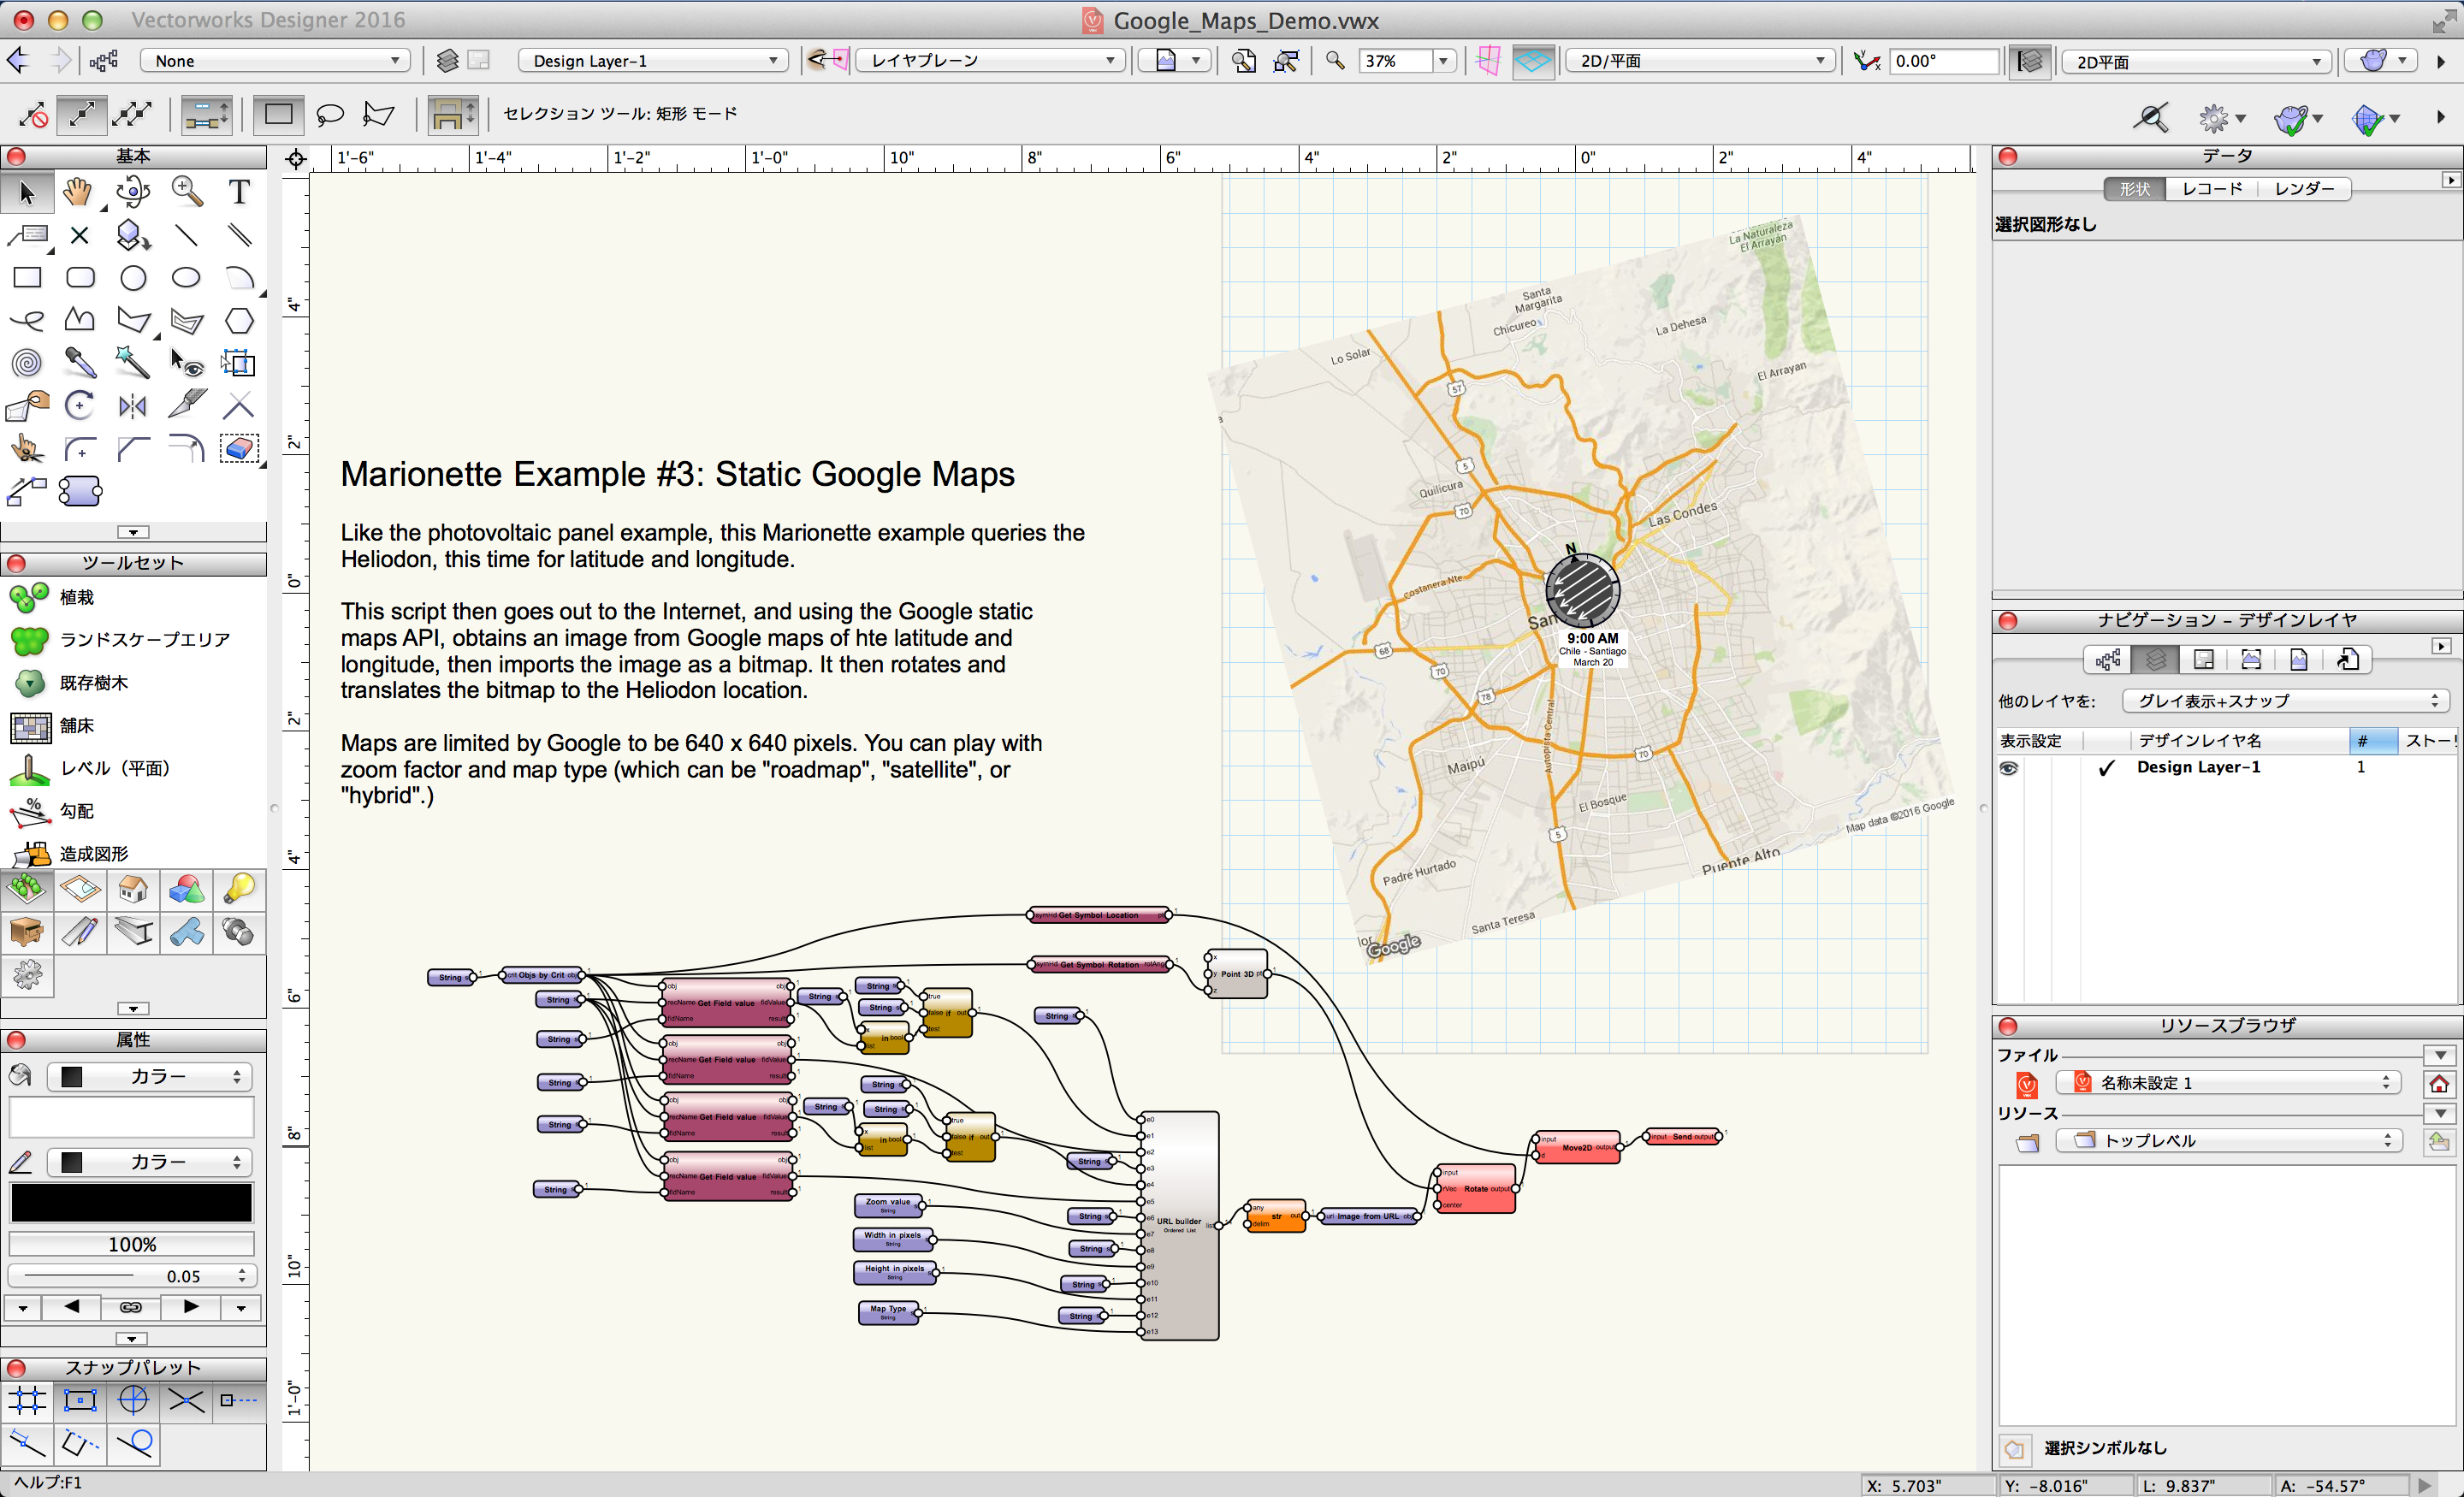
Task: Click the Design Layer-1 row name
Action: click(2198, 767)
